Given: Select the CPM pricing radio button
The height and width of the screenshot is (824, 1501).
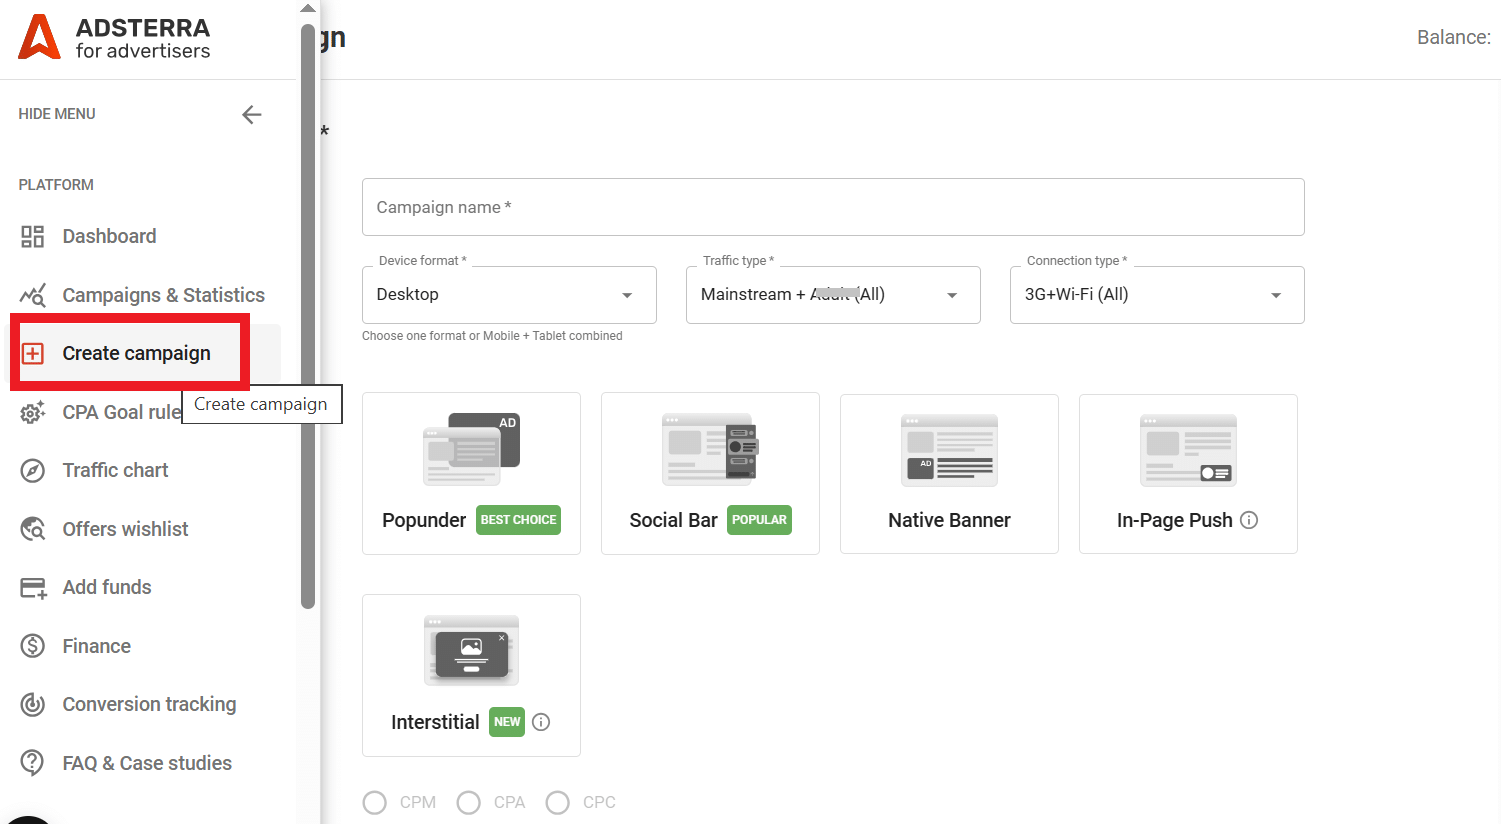Looking at the screenshot, I should coord(375,803).
